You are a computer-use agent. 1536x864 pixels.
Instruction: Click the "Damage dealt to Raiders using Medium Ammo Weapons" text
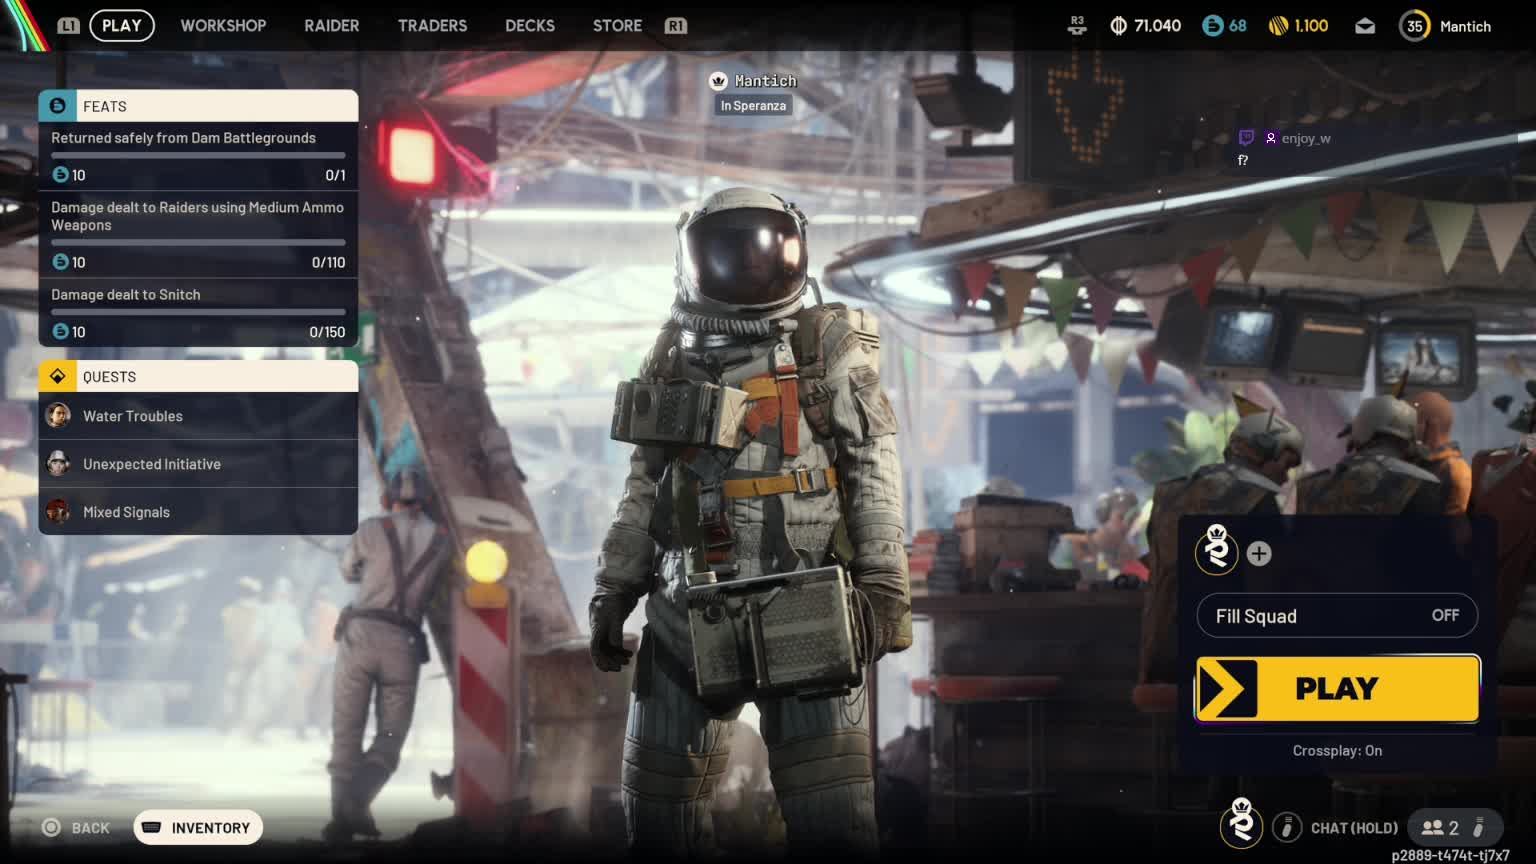197,216
